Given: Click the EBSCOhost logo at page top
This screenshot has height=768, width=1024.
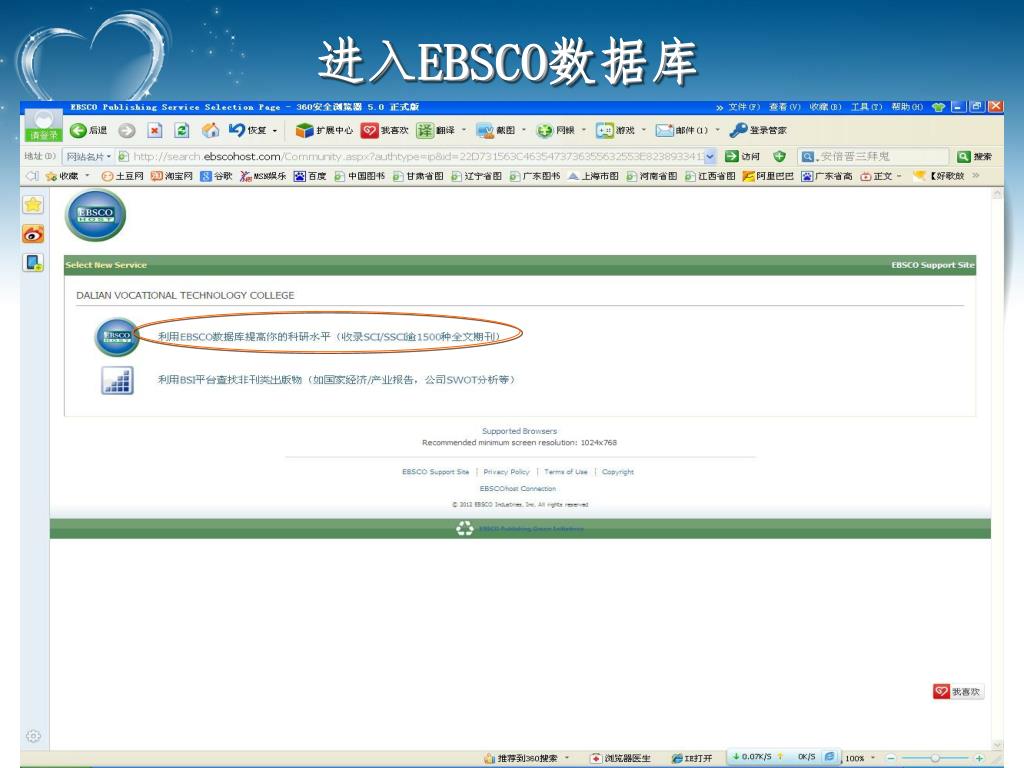Looking at the screenshot, I should pyautogui.click(x=95, y=215).
